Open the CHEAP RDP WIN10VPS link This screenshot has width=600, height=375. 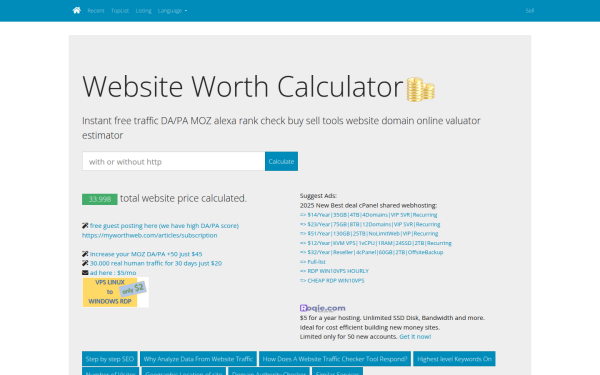332,280
